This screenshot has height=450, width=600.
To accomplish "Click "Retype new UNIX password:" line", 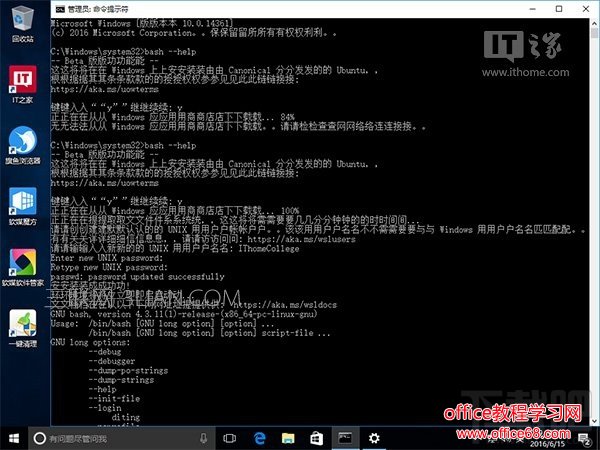I will pos(109,267).
